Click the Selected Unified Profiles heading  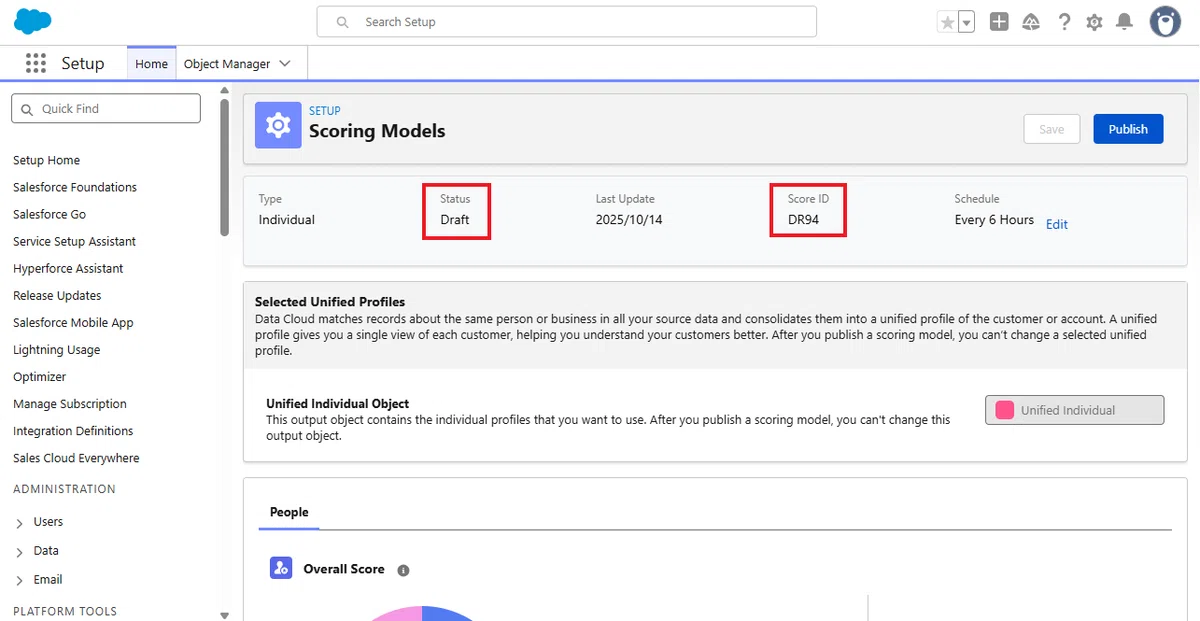click(330, 301)
